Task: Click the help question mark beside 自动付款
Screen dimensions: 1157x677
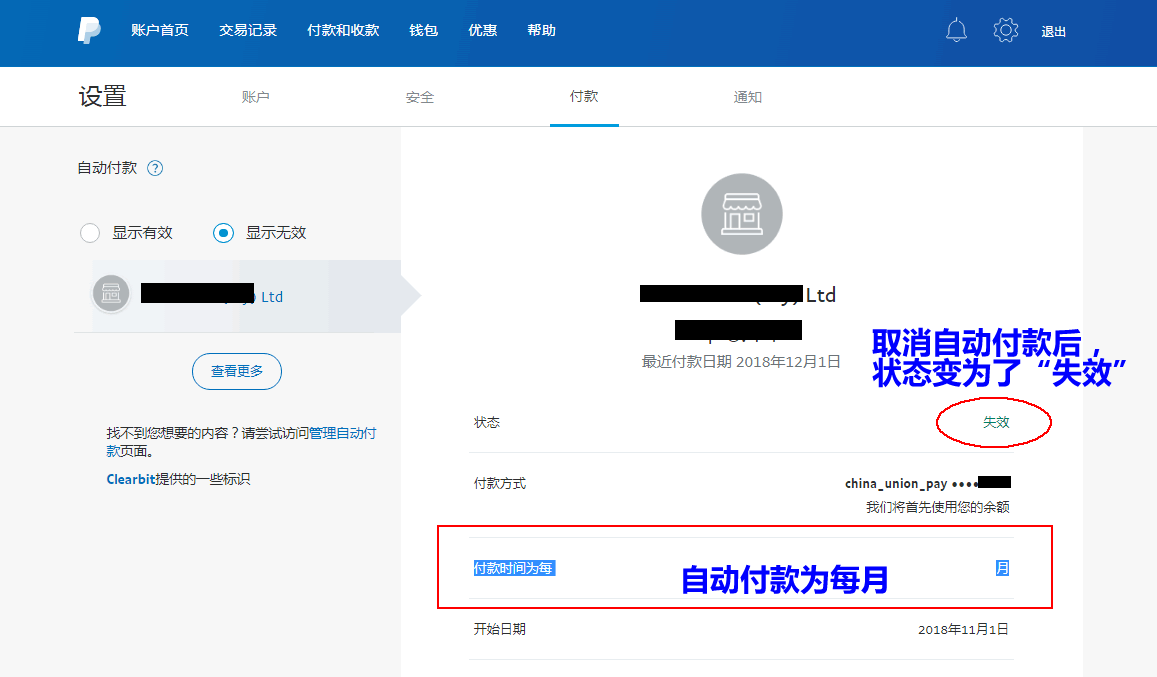Action: [x=155, y=168]
